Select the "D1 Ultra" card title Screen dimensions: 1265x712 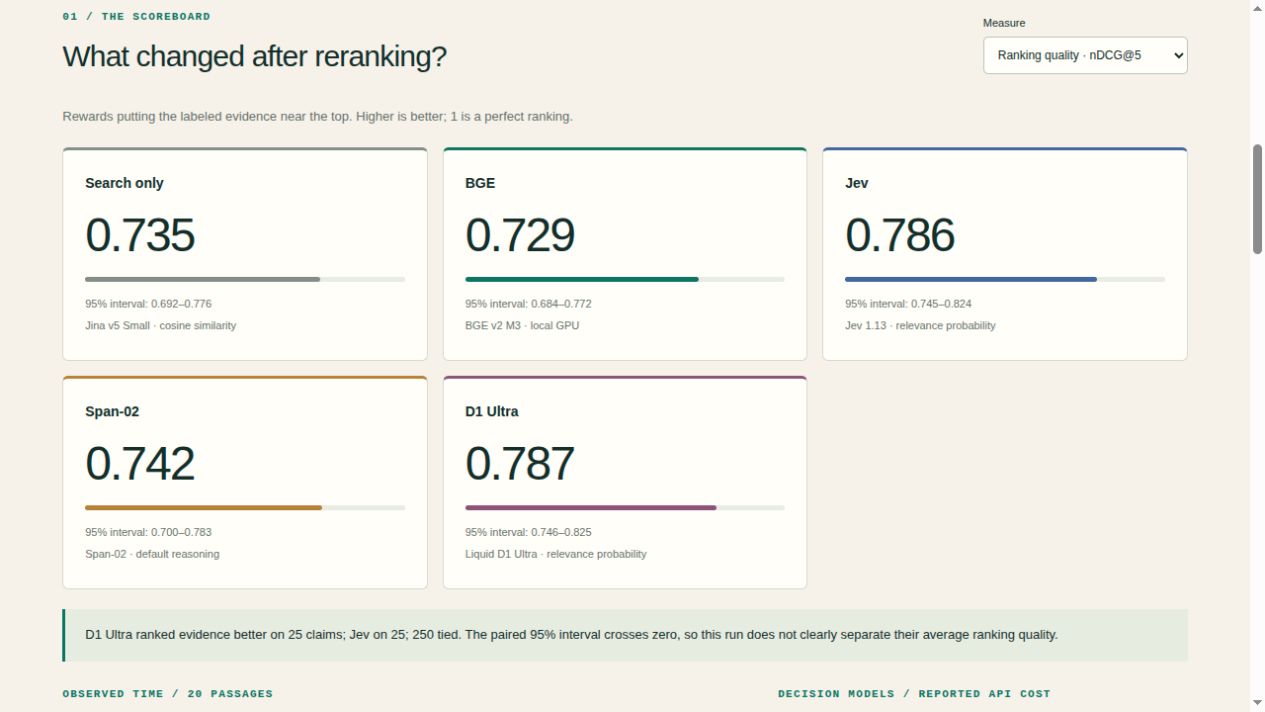tap(492, 412)
